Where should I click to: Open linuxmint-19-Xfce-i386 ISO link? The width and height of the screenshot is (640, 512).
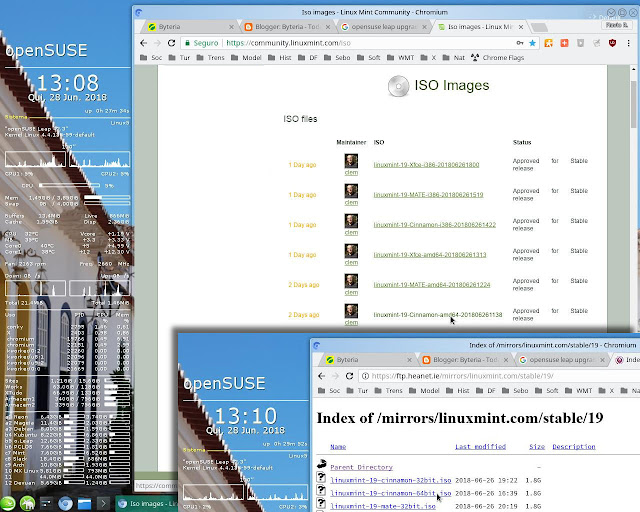(426, 165)
